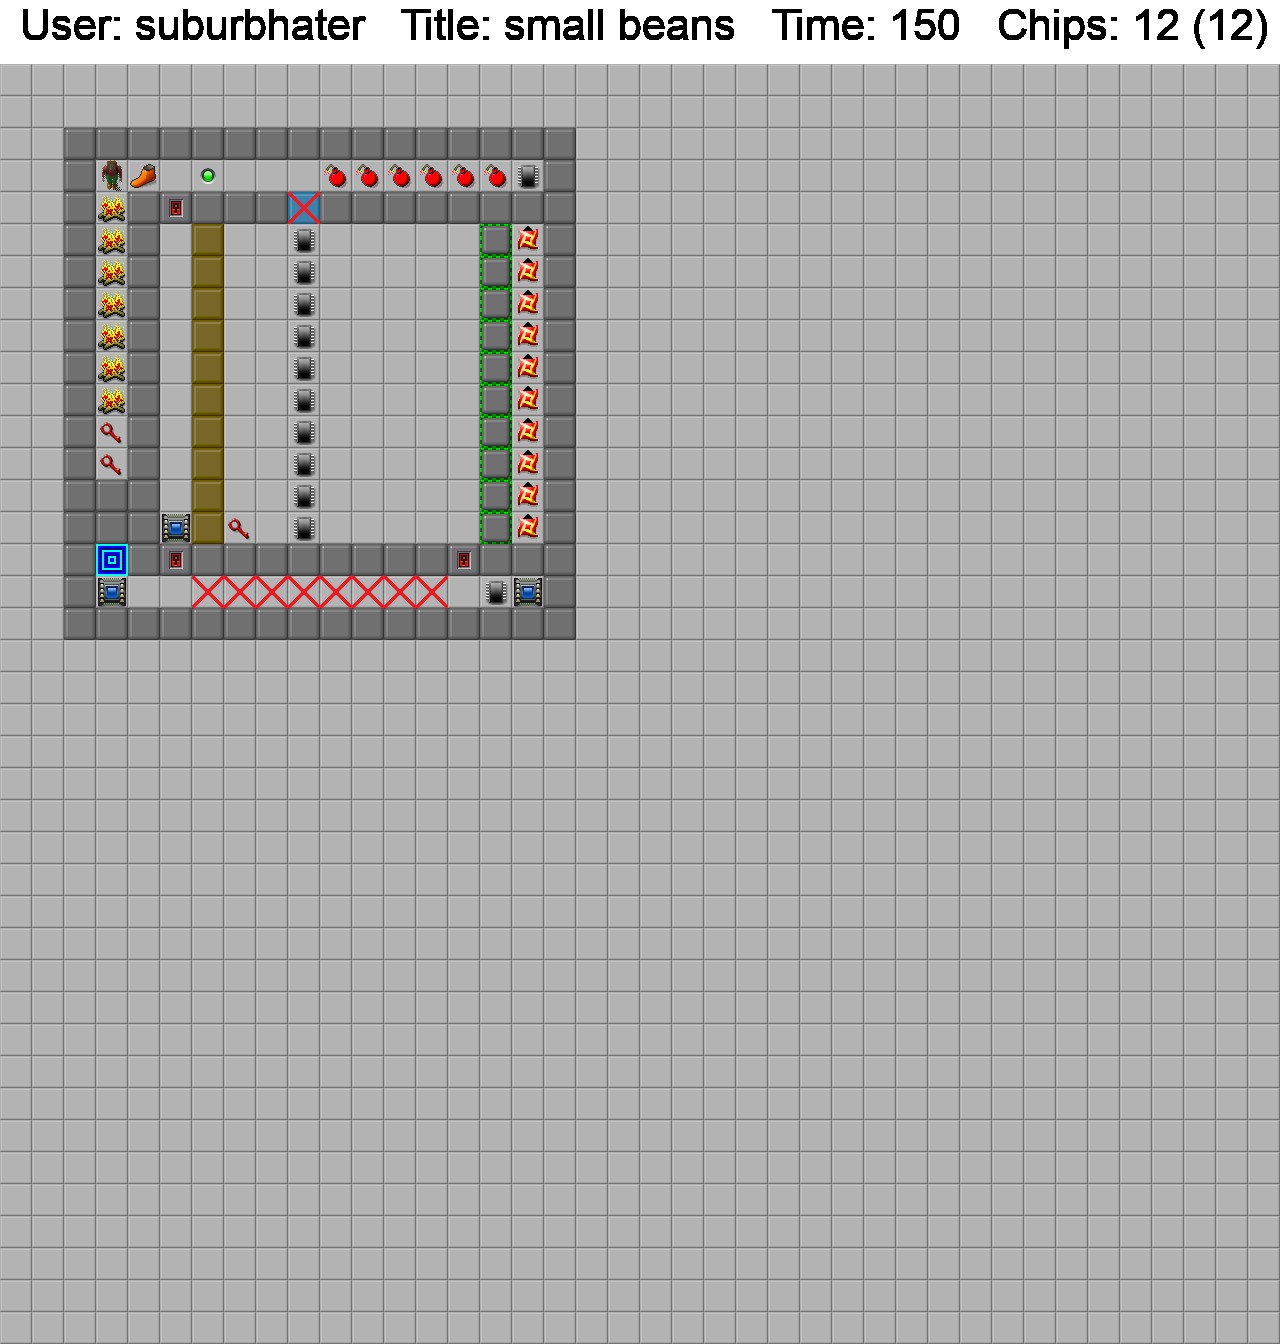
Task: Click the player character in the top-left corner
Action: (112, 176)
